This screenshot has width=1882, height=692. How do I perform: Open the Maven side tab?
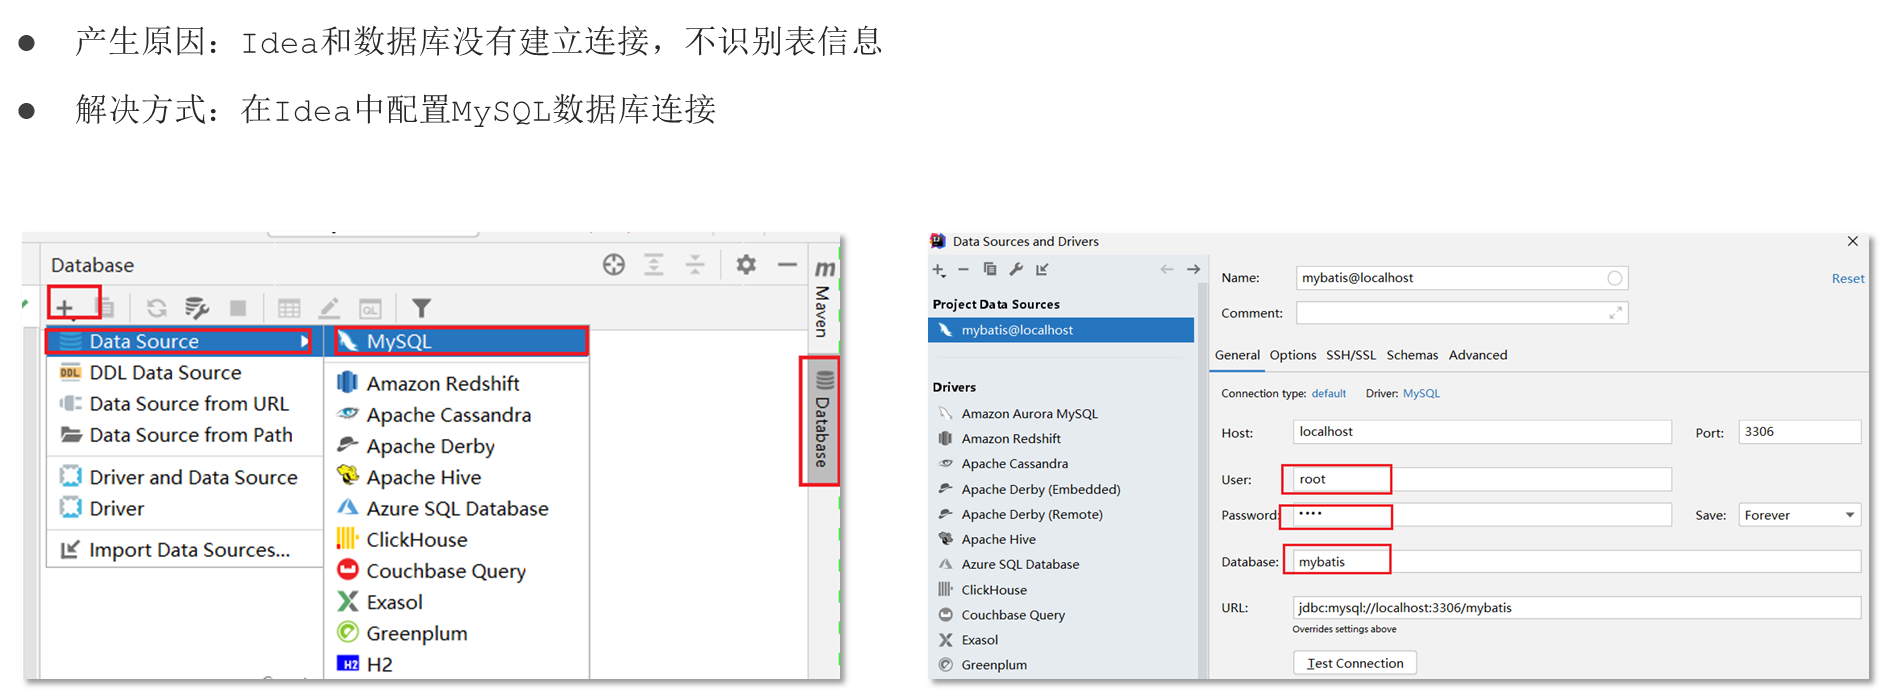(823, 299)
